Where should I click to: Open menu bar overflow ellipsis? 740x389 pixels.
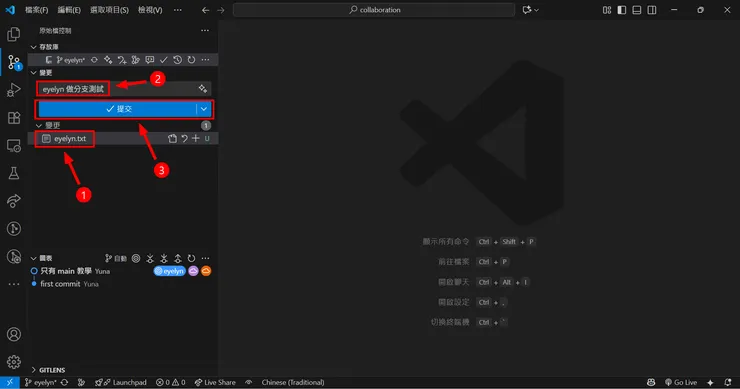click(x=177, y=10)
